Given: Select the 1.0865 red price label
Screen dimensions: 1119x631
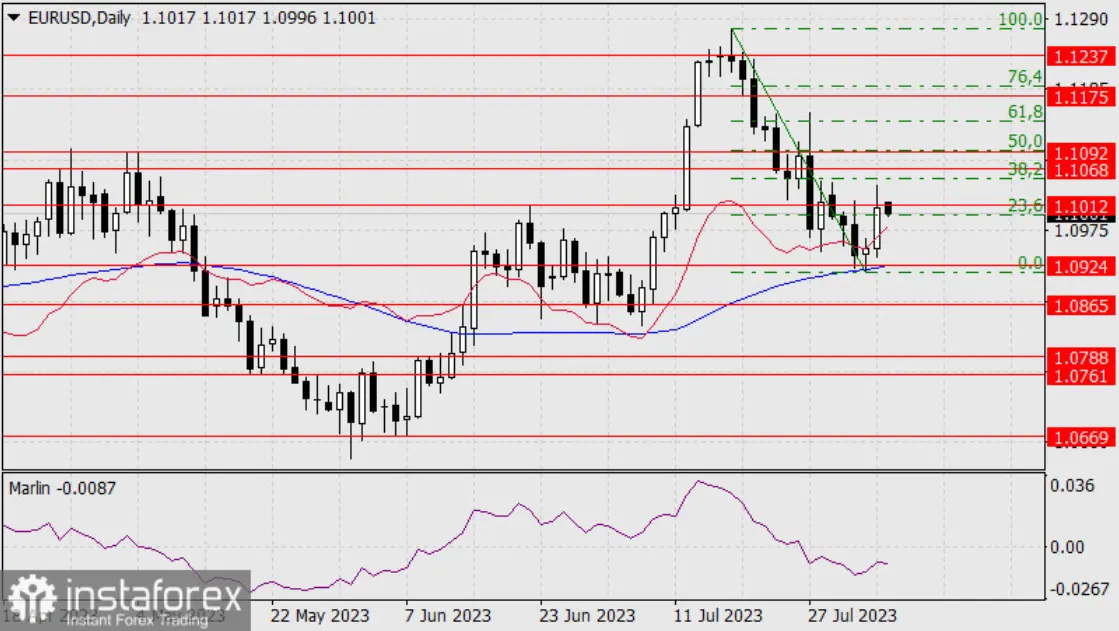Looking at the screenshot, I should [x=1079, y=305].
